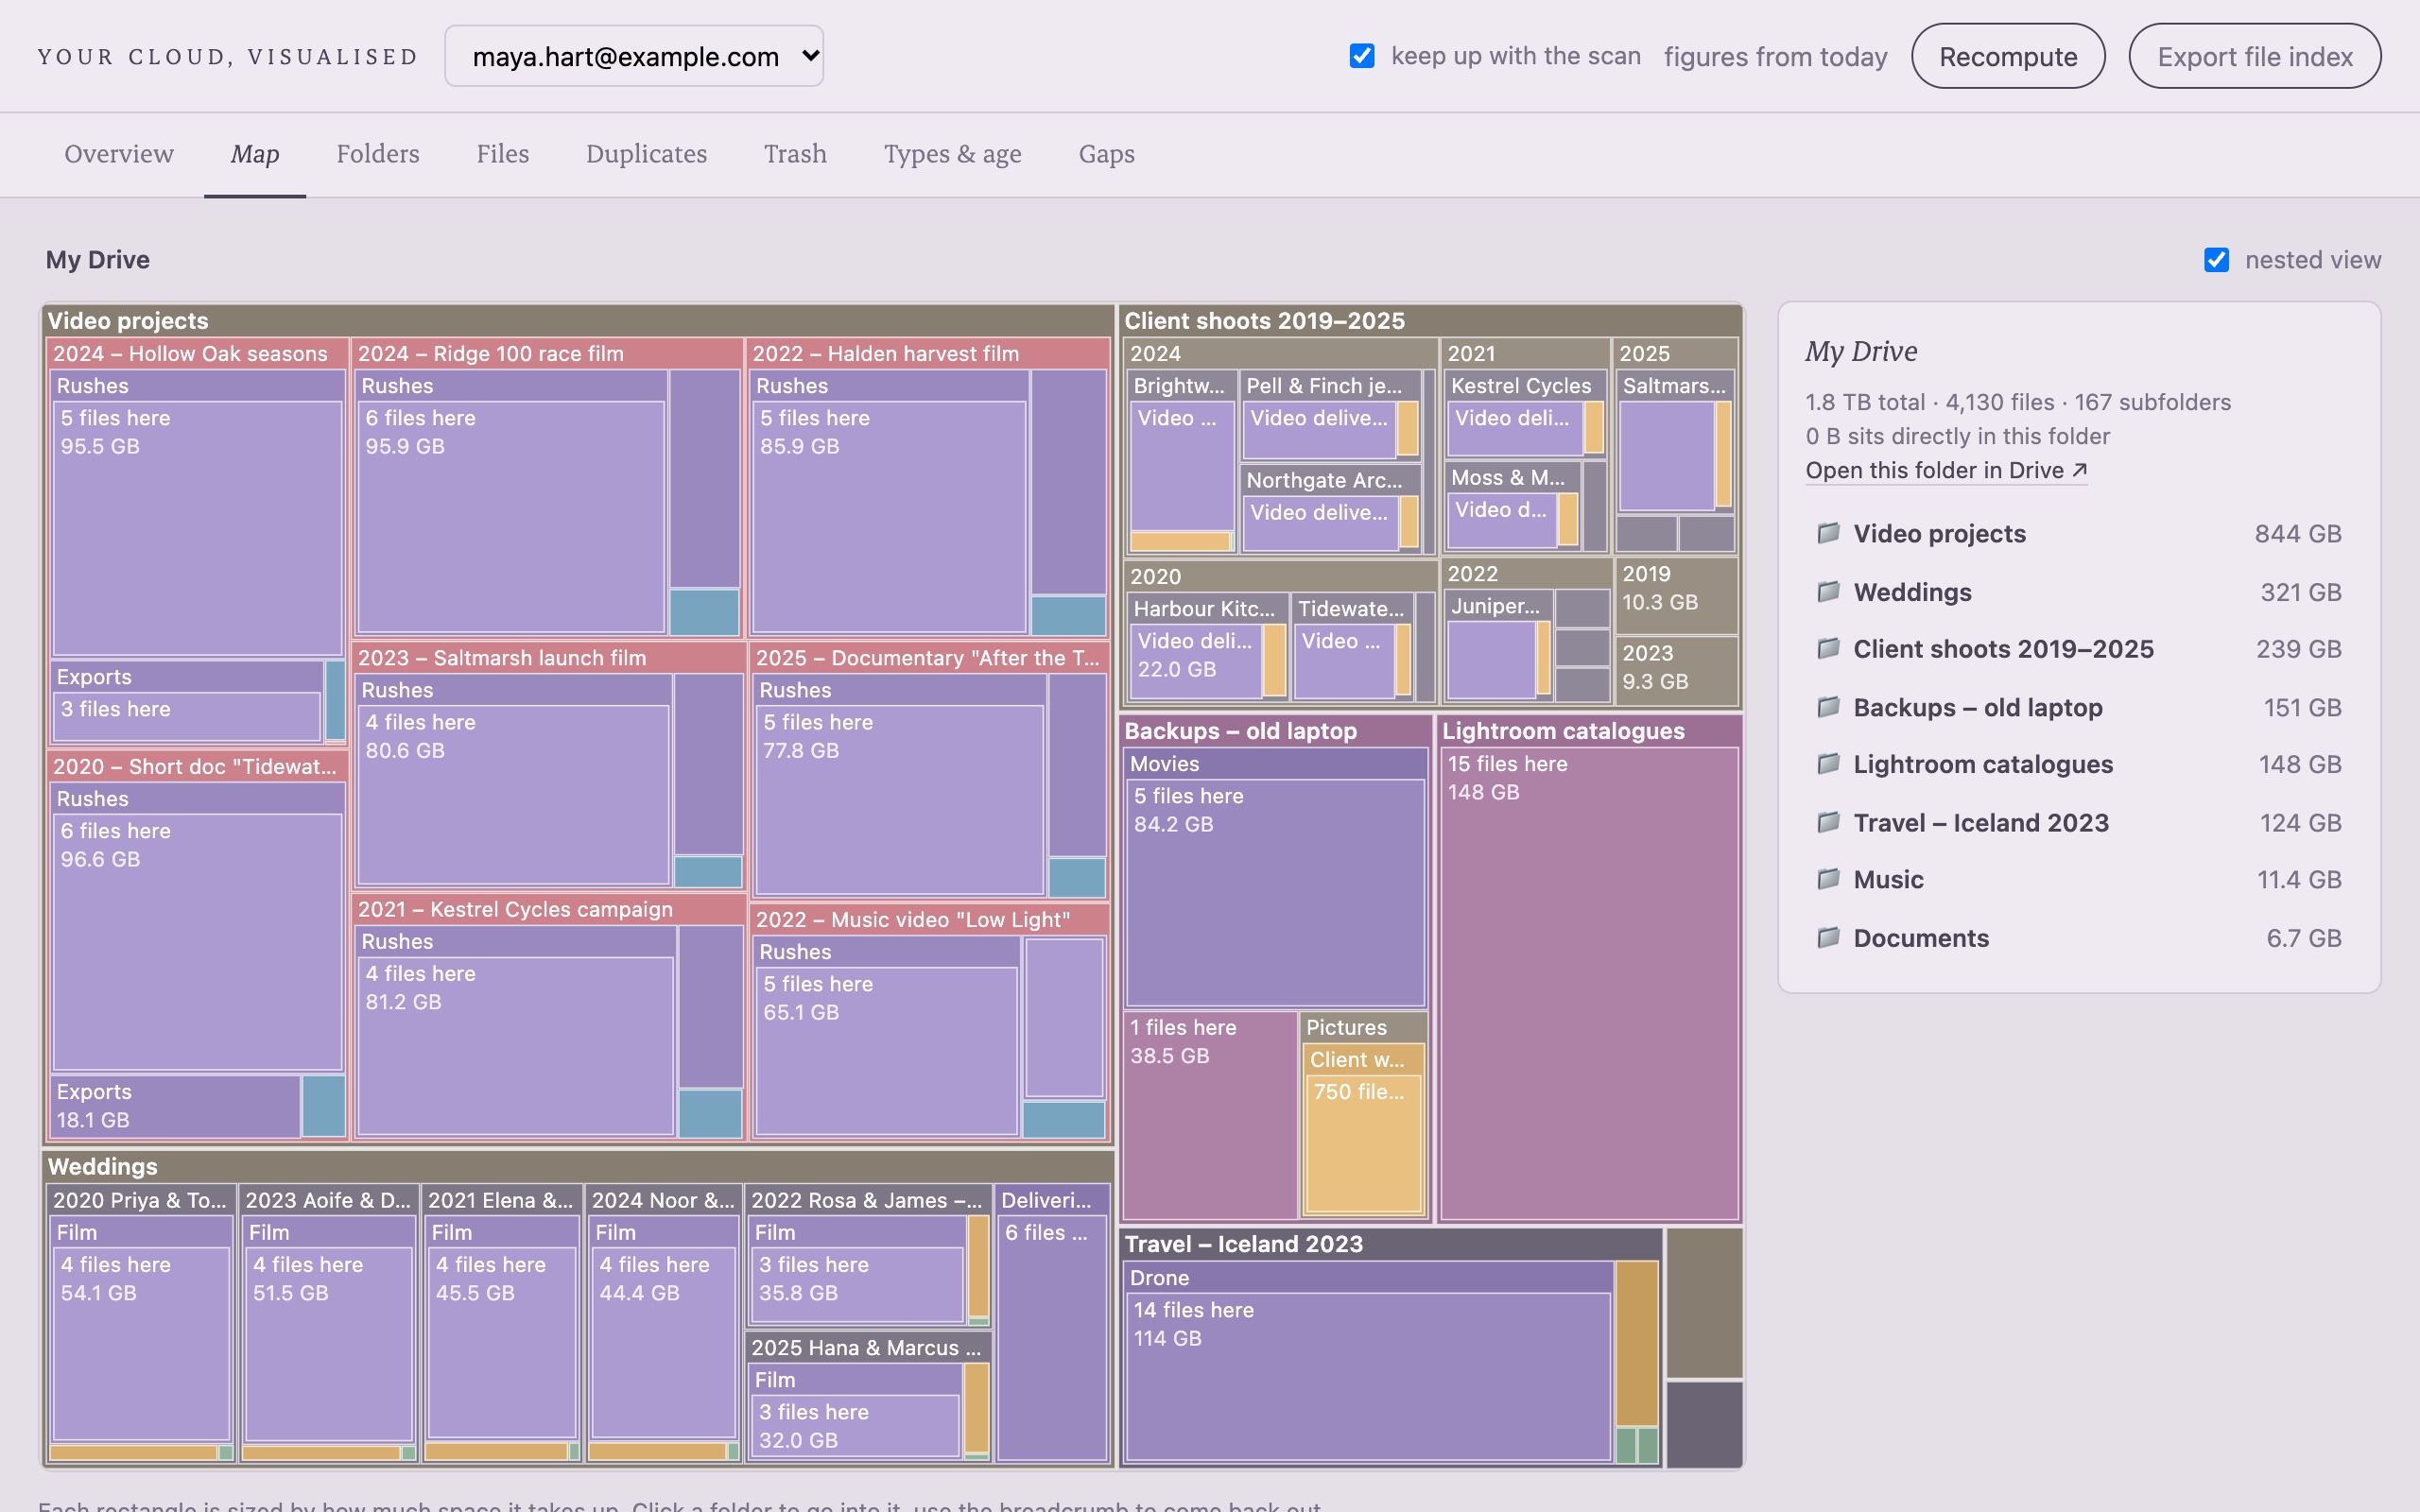Viewport: 2420px width, 1512px height.
Task: Click folder icon beside Lightroom catalogues
Action: pyautogui.click(x=1828, y=764)
